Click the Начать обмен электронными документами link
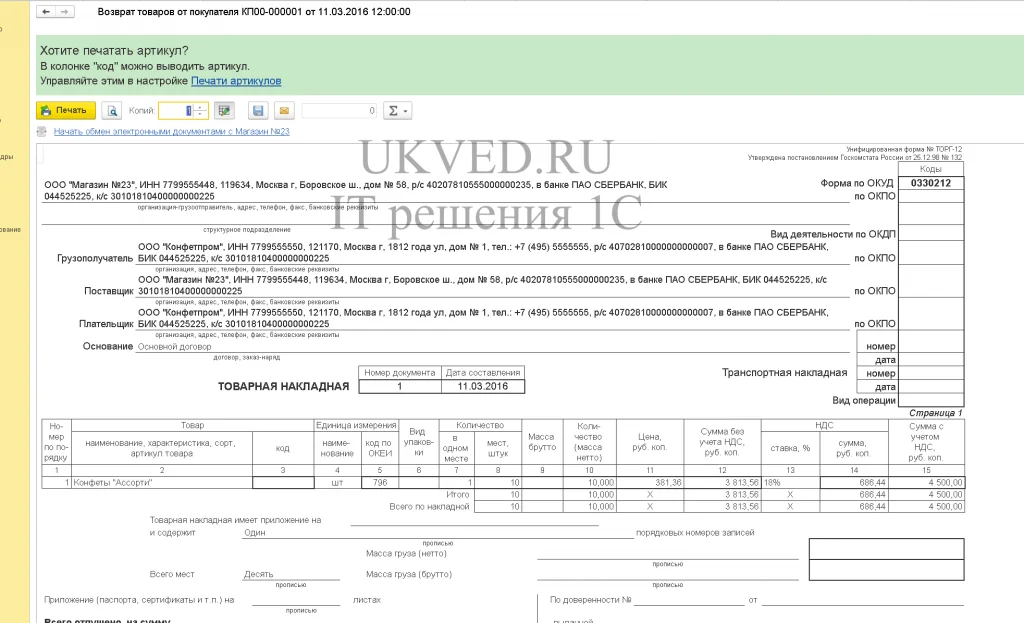Screen dimensions: 1024x623 pyautogui.click(x=171, y=131)
